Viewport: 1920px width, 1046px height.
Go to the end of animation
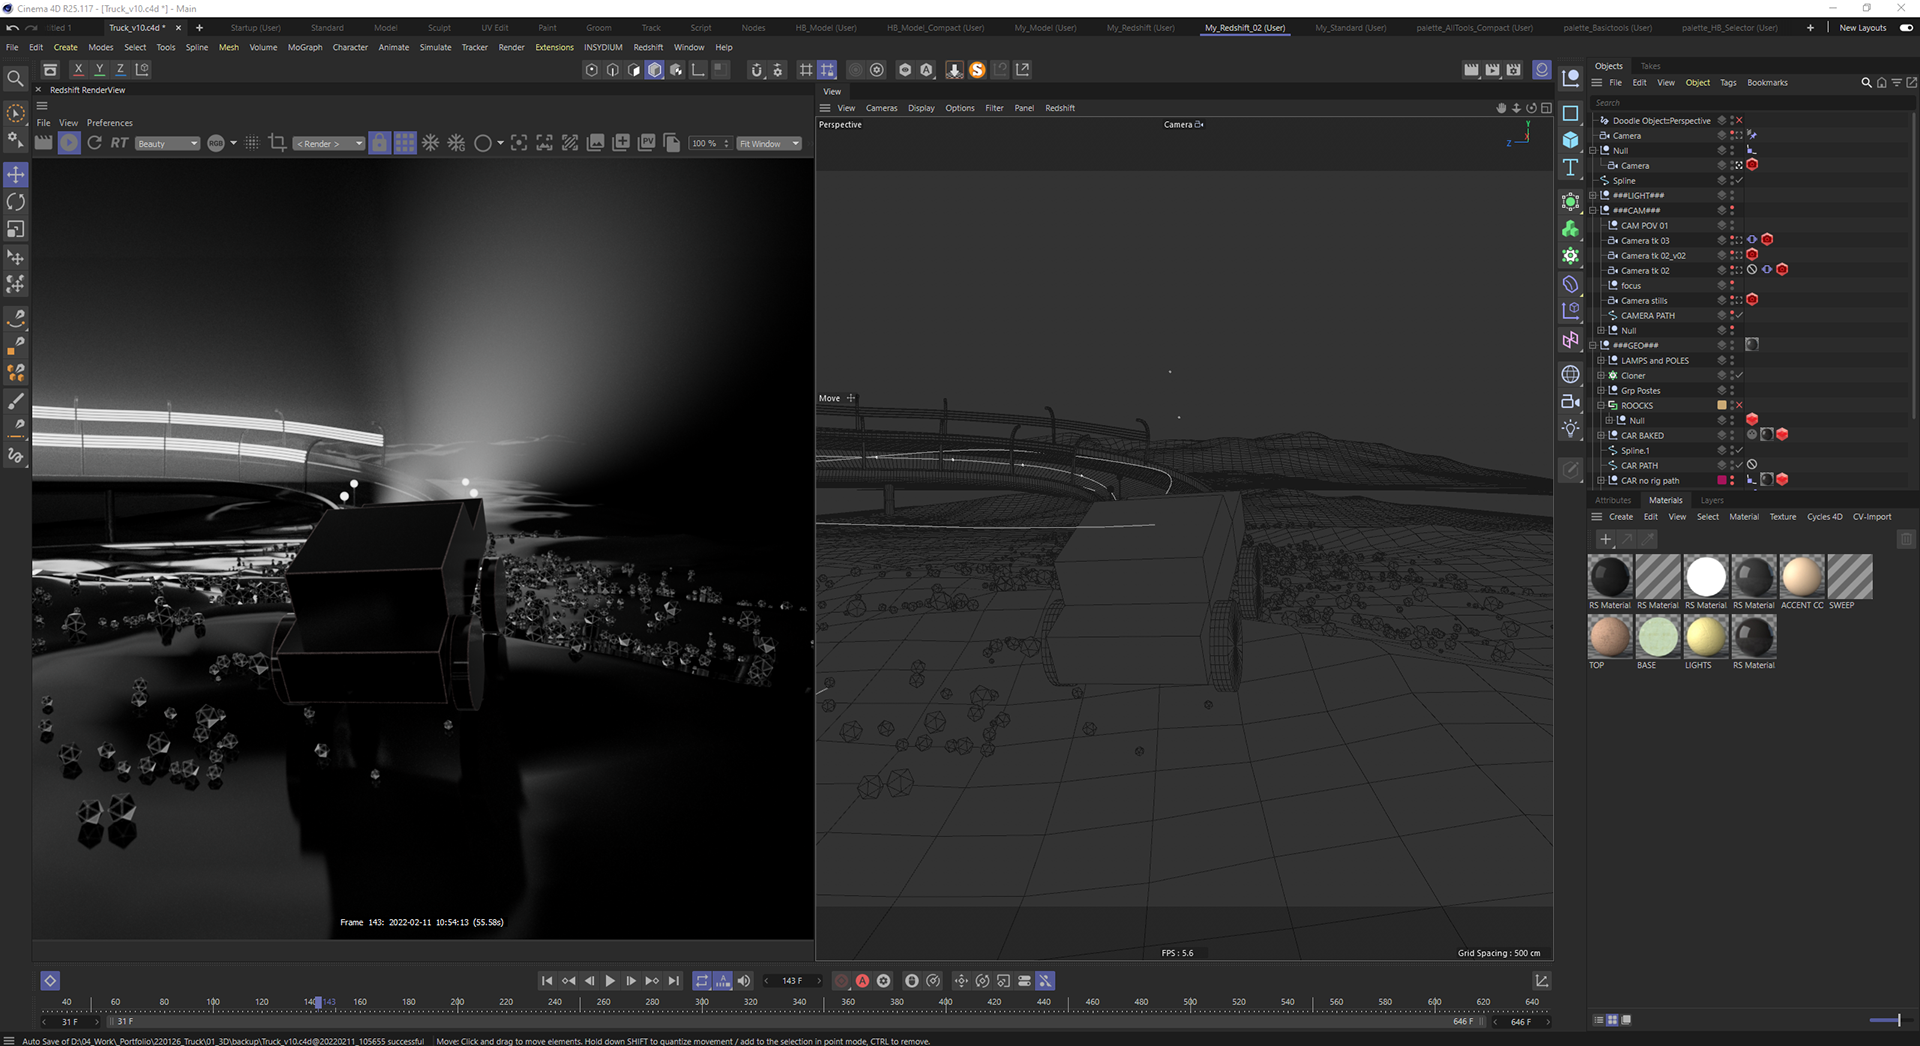pyautogui.click(x=674, y=981)
